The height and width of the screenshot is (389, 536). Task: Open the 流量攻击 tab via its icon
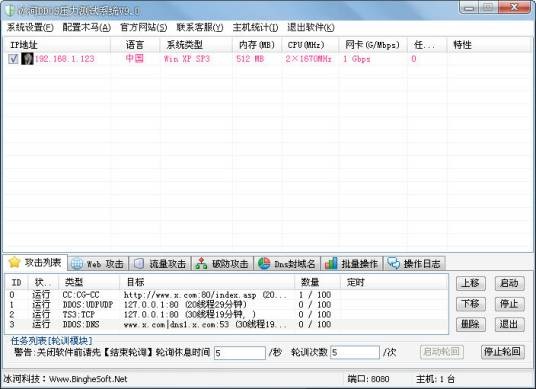pos(139,264)
